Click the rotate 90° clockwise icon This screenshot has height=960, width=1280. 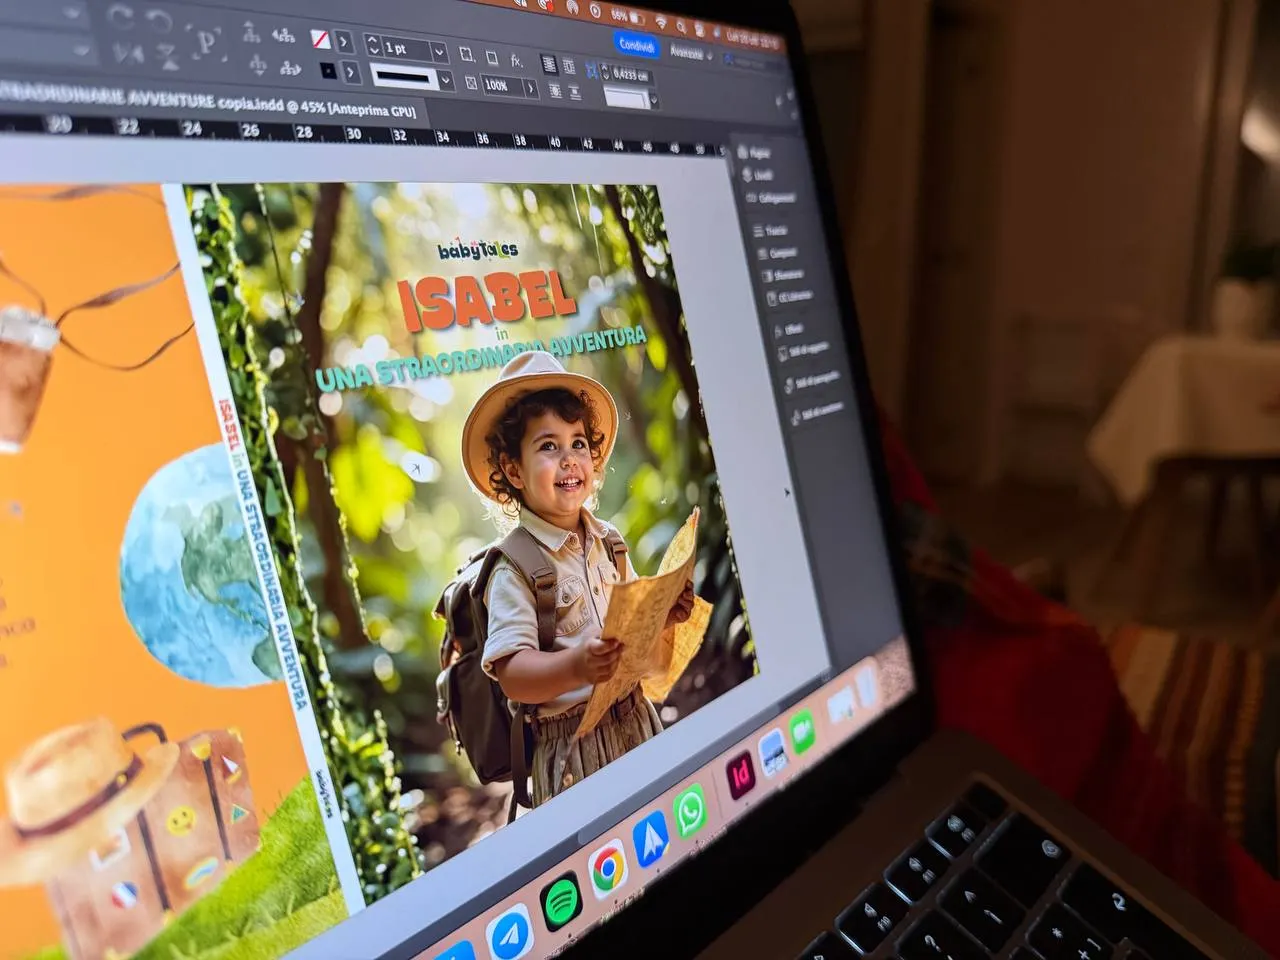pyautogui.click(x=122, y=17)
